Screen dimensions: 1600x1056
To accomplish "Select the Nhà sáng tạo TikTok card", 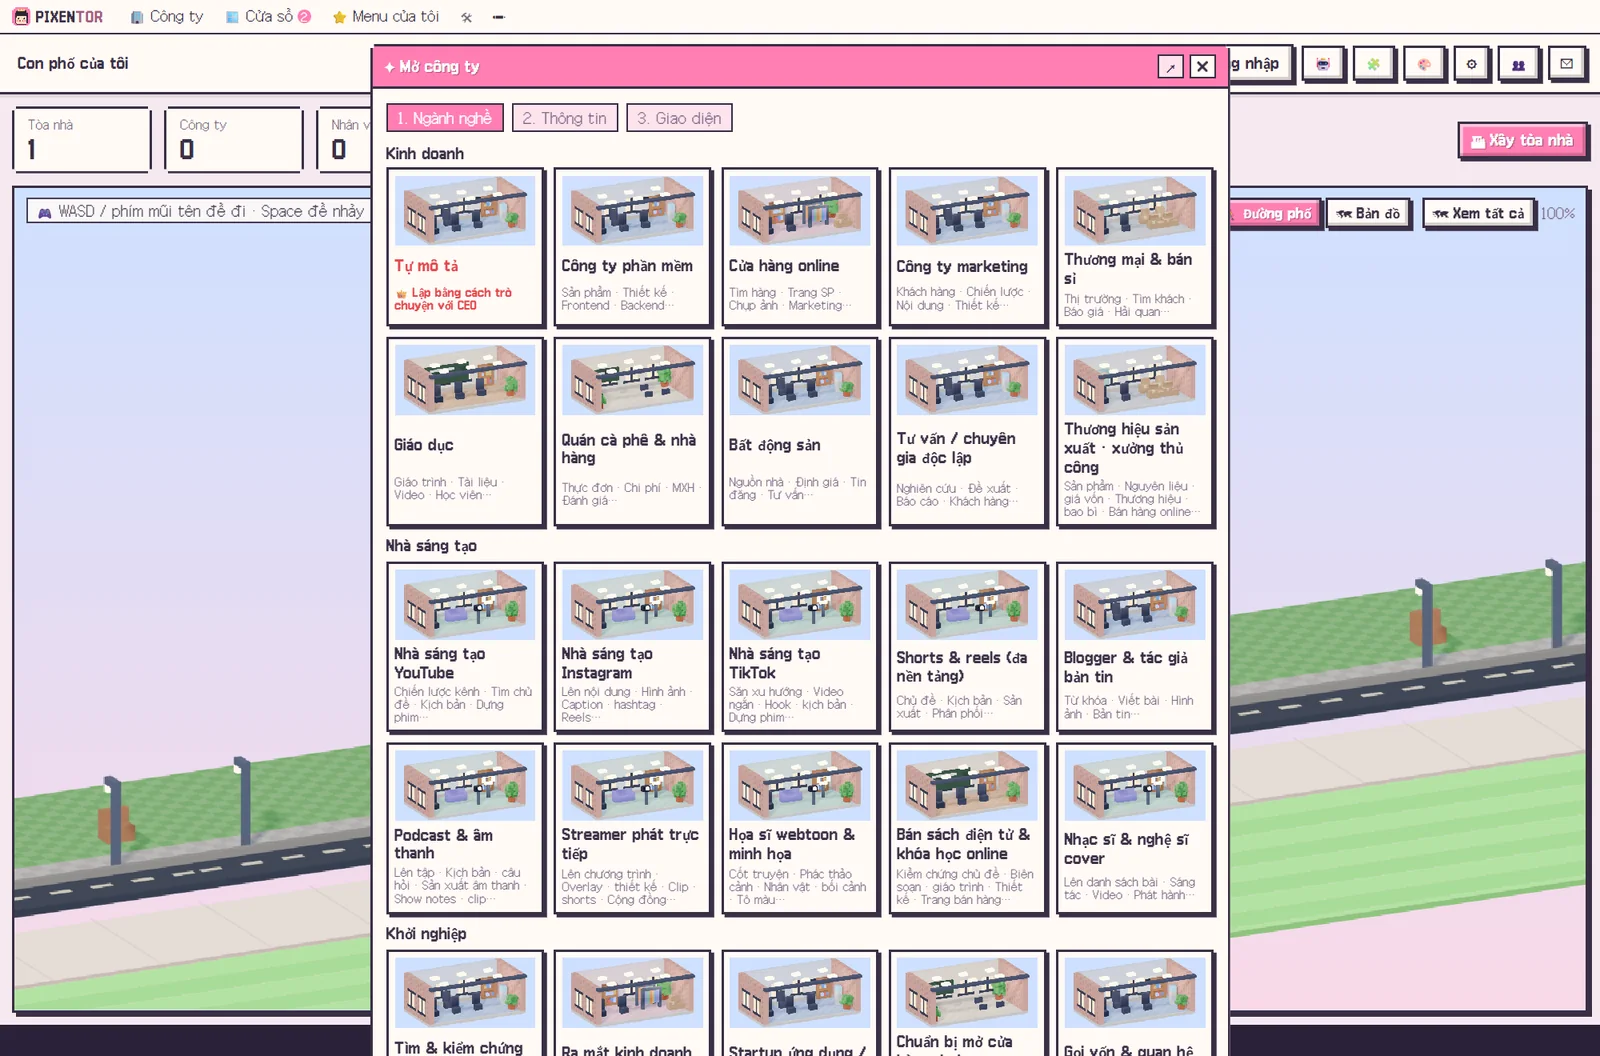I will 800,647.
